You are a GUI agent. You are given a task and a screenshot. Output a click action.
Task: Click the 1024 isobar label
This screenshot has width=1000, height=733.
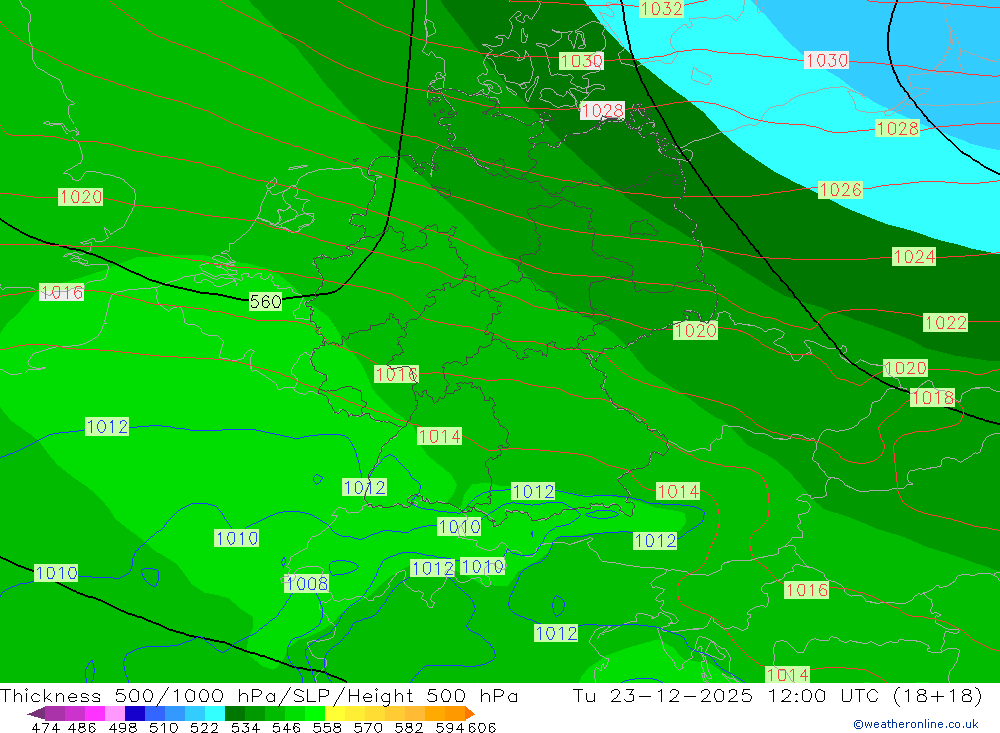[914, 256]
